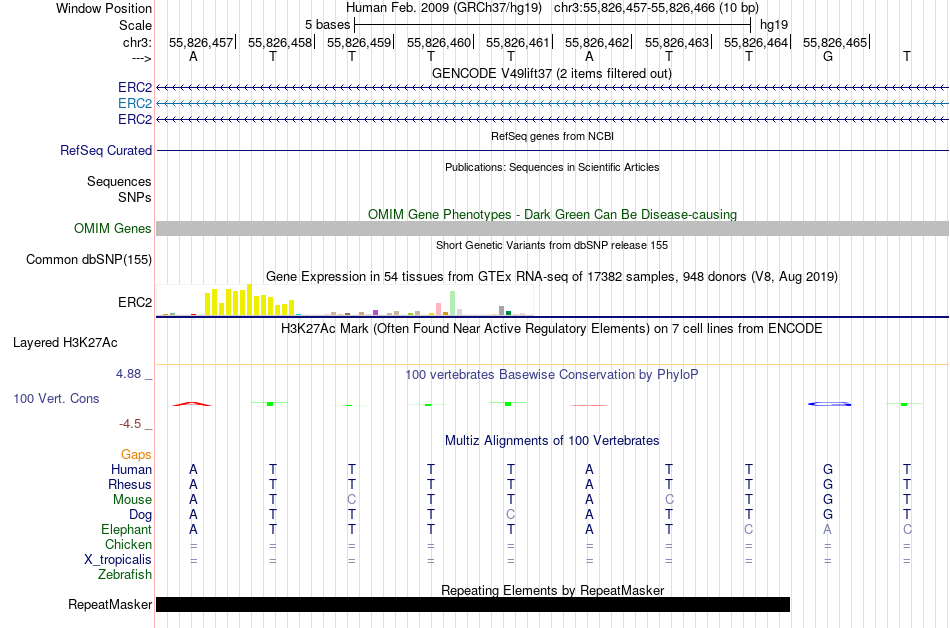Click the 5 bases scale bar
Image resolution: width=950 pixels, height=628 pixels.
[x=552, y=25]
